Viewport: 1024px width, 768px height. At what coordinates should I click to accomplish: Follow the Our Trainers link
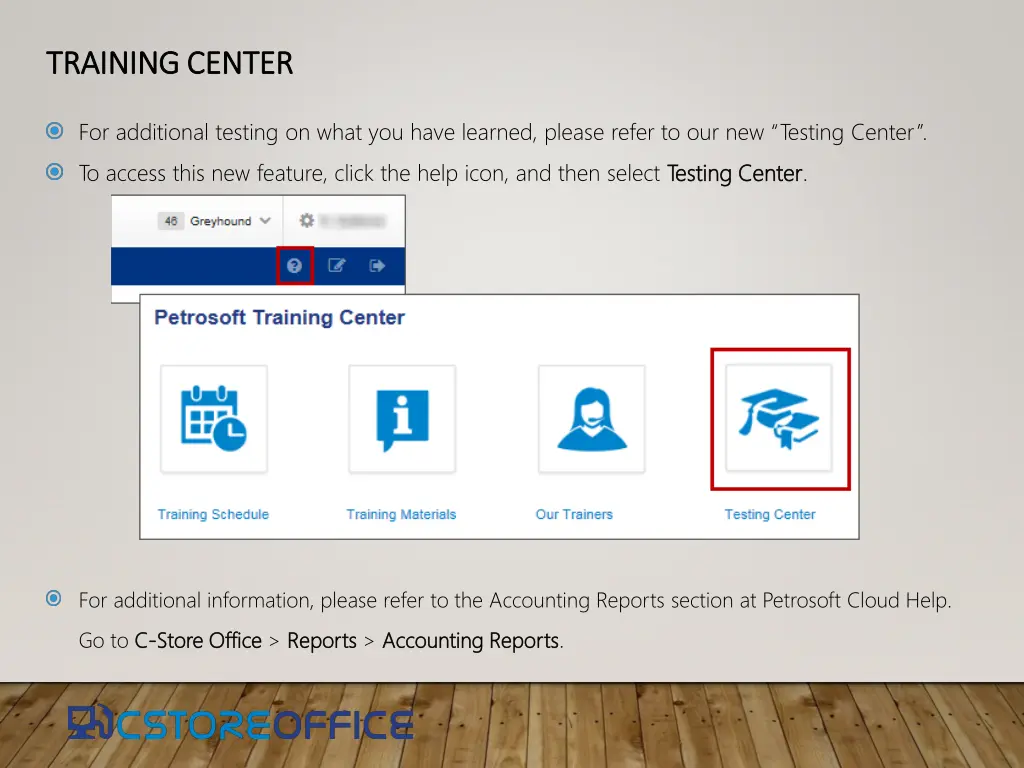click(574, 514)
